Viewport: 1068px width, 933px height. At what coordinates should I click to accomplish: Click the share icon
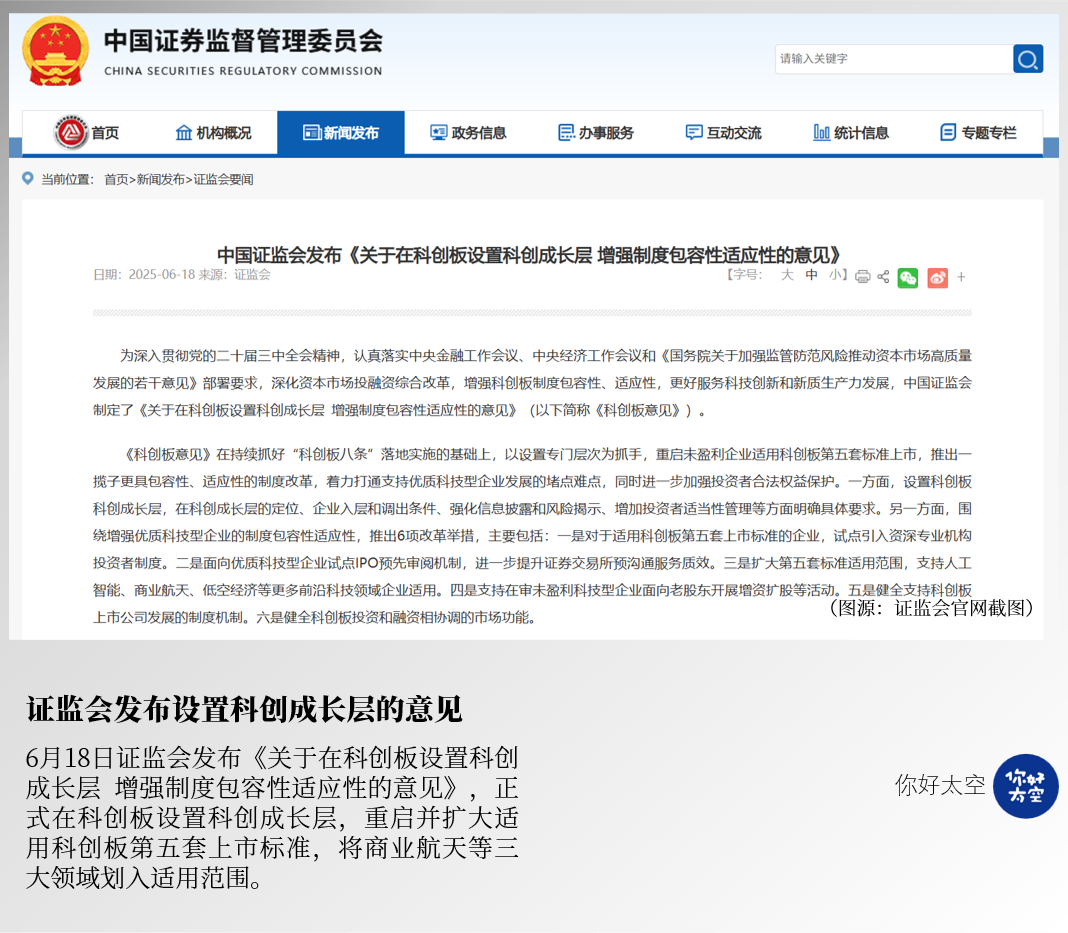[x=883, y=277]
